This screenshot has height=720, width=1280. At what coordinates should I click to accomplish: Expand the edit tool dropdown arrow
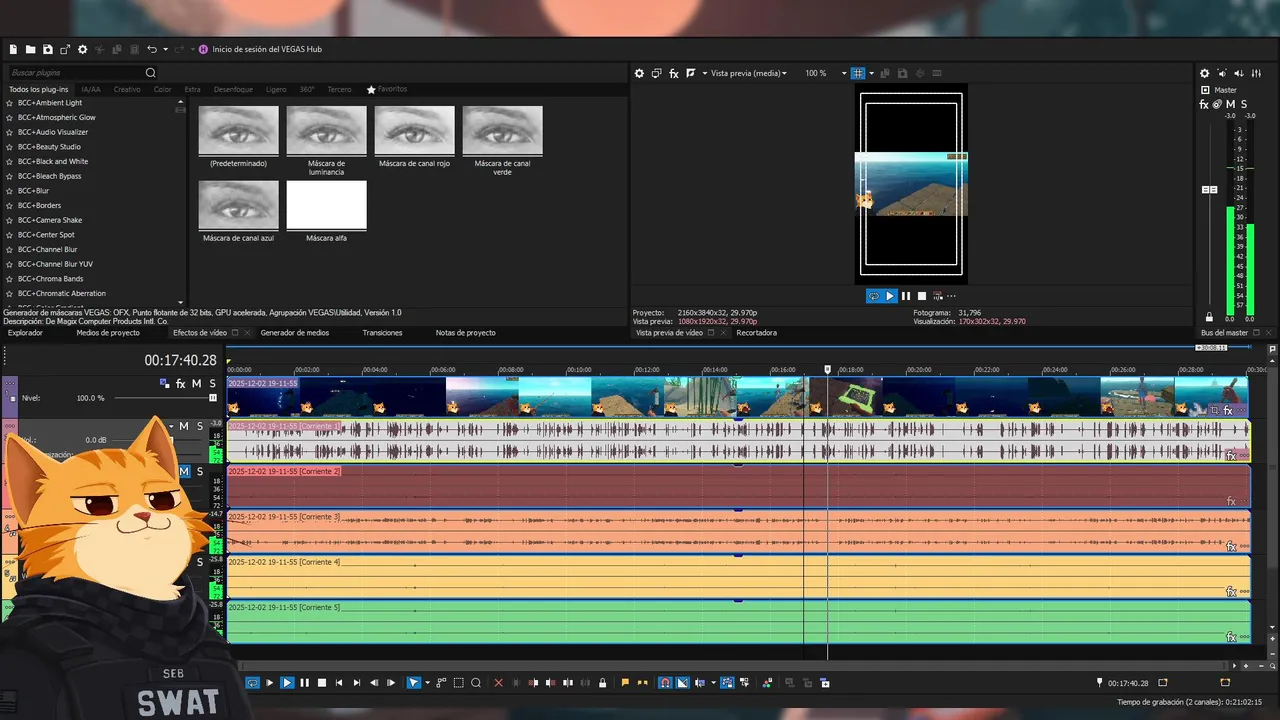(x=427, y=683)
